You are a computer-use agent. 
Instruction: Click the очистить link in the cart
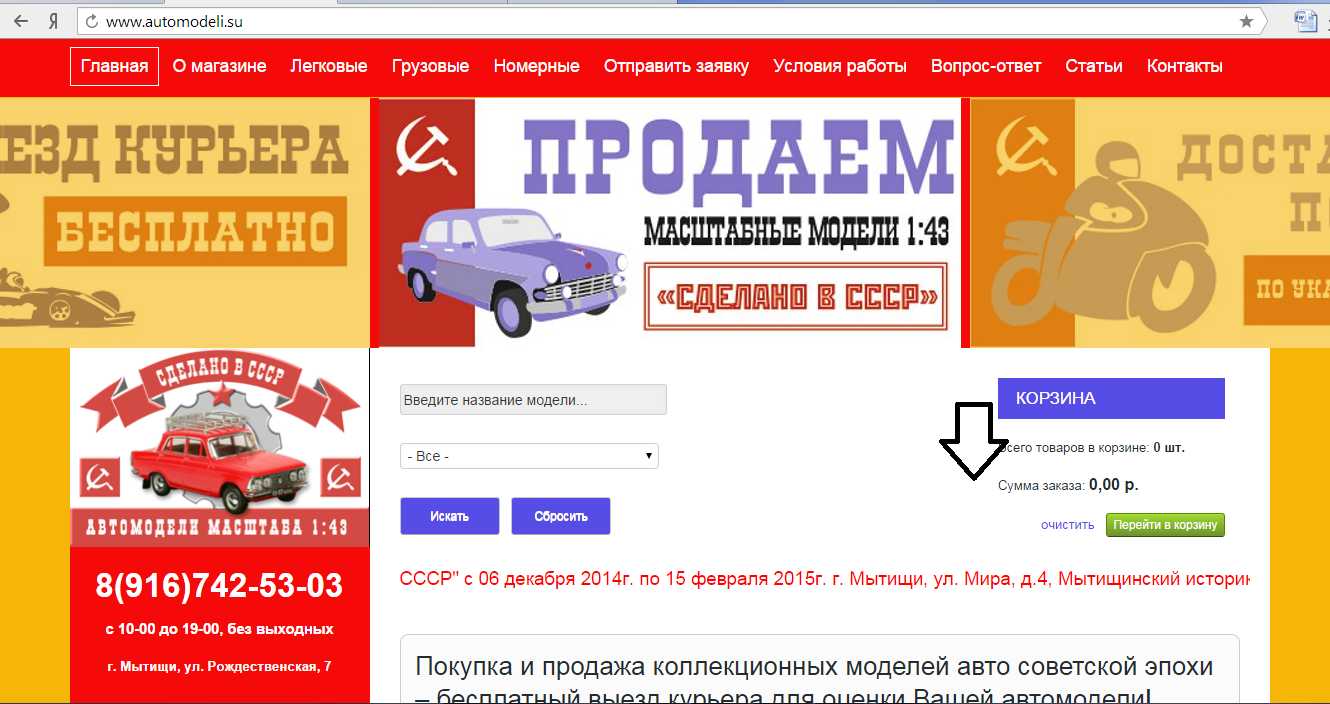point(1068,525)
